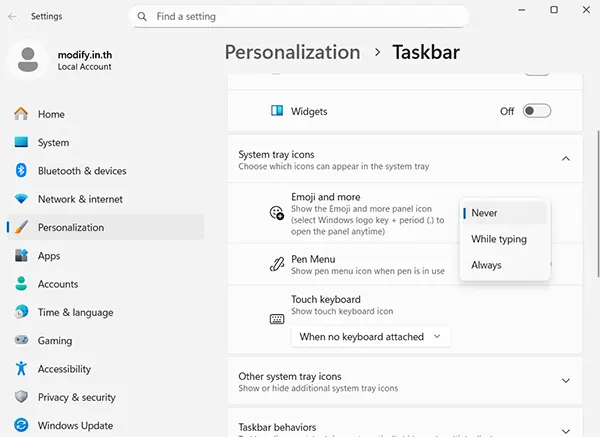Viewport: 600px width, 437px height.
Task: Click 'Local Account' text under username
Action: pos(85,67)
